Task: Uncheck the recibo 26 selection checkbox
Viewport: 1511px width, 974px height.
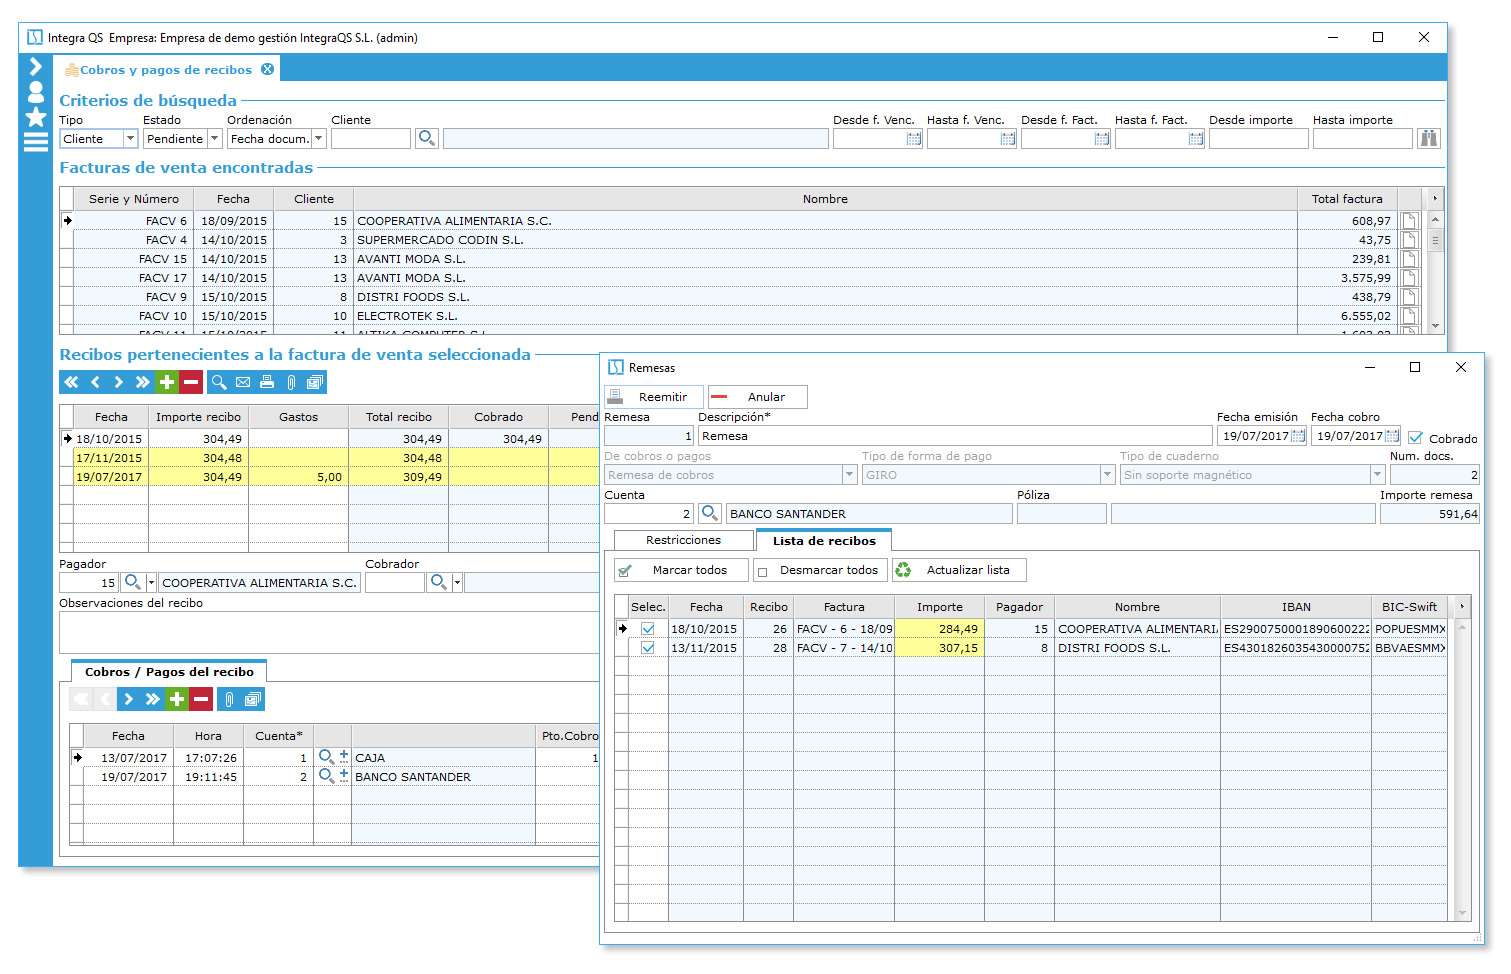Action: tap(649, 629)
